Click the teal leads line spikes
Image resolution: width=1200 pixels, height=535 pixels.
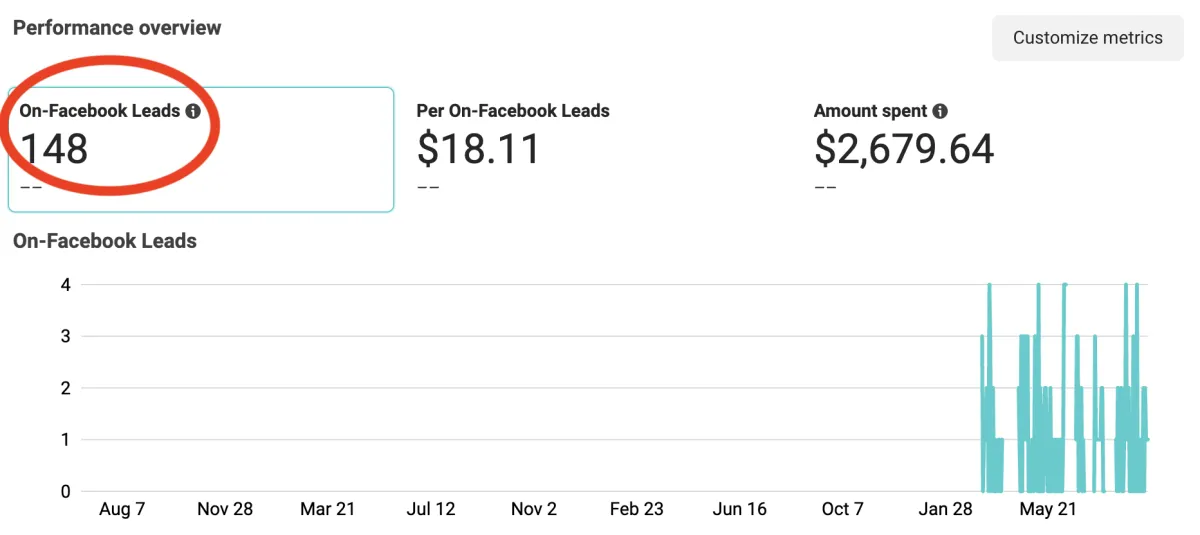pyautogui.click(x=1064, y=388)
